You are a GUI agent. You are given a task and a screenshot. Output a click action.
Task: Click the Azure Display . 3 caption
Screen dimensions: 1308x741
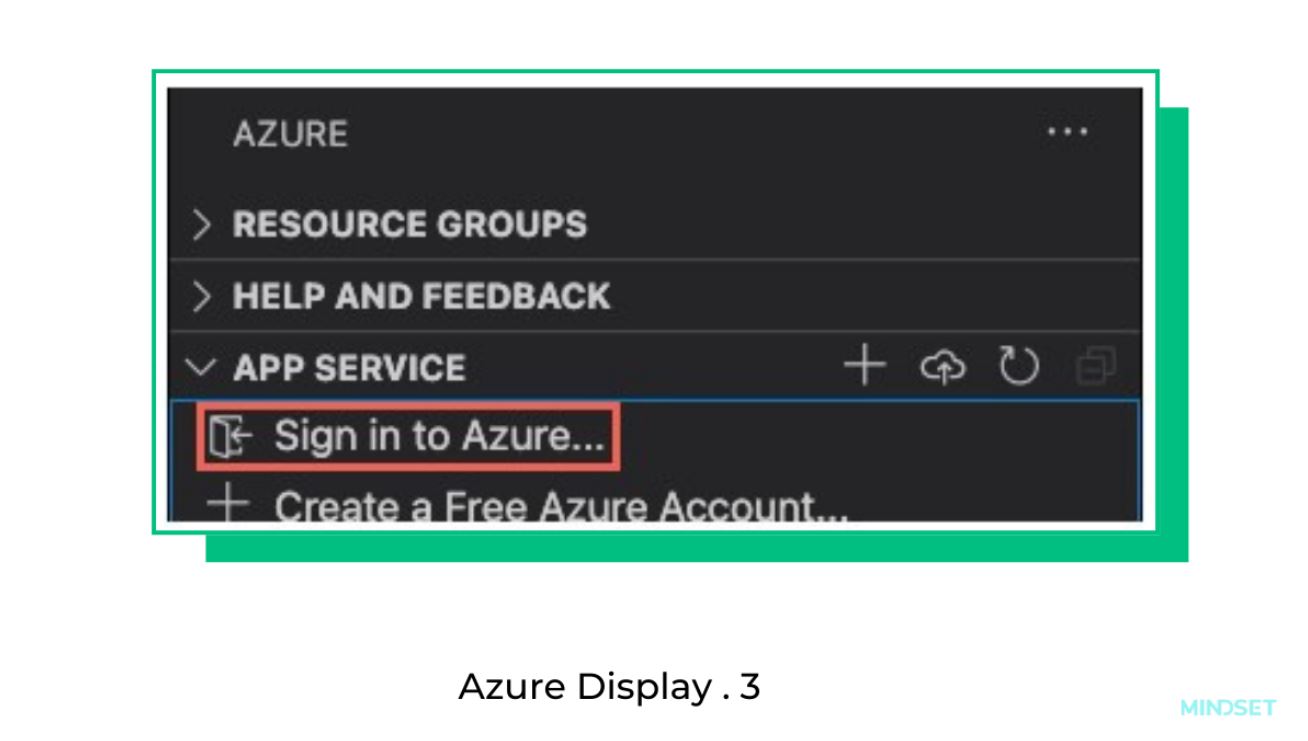609,687
